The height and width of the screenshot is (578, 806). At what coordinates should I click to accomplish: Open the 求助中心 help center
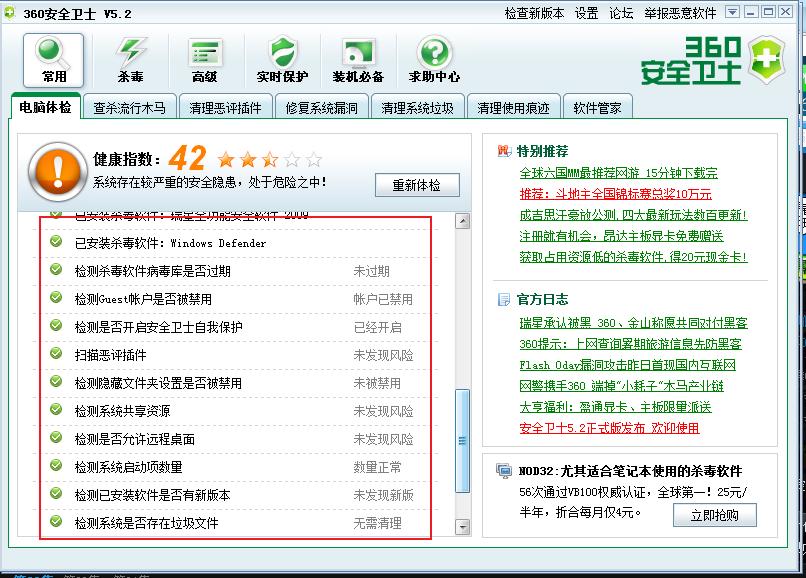pos(434,60)
